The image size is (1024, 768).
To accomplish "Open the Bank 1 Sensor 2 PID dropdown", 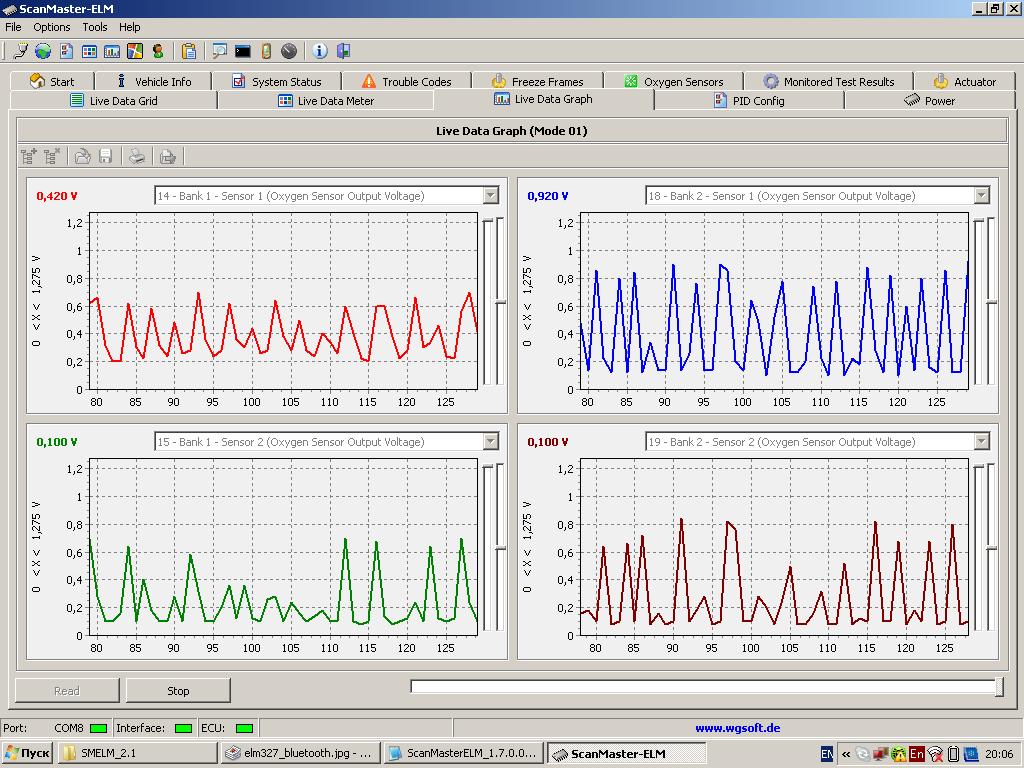I will 490,442.
